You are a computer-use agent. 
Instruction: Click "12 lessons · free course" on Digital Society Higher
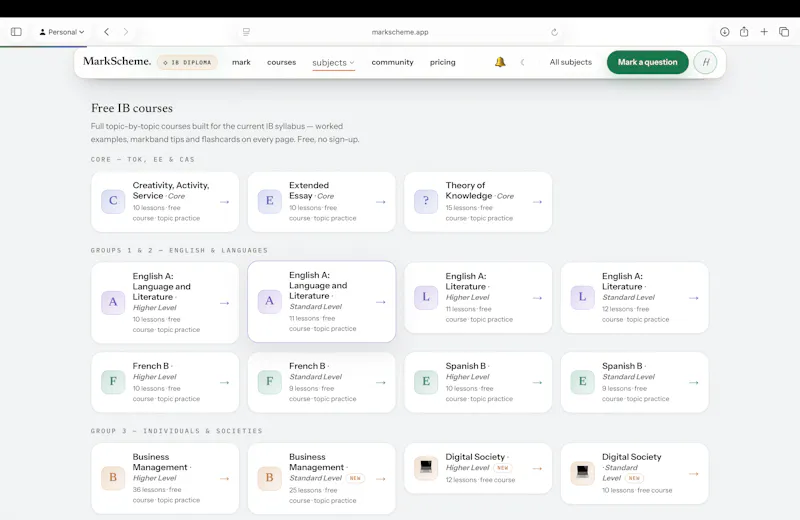click(x=480, y=480)
